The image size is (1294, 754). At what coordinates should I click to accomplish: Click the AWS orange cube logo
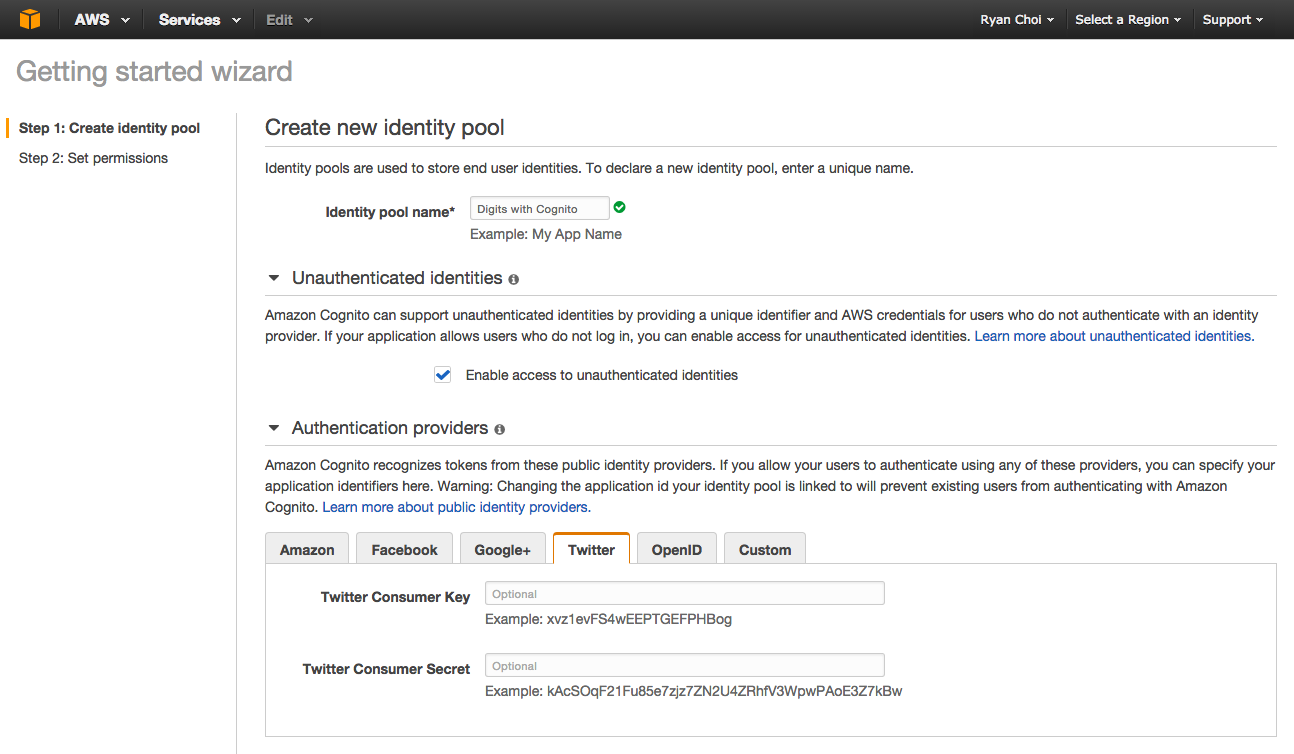[30, 19]
